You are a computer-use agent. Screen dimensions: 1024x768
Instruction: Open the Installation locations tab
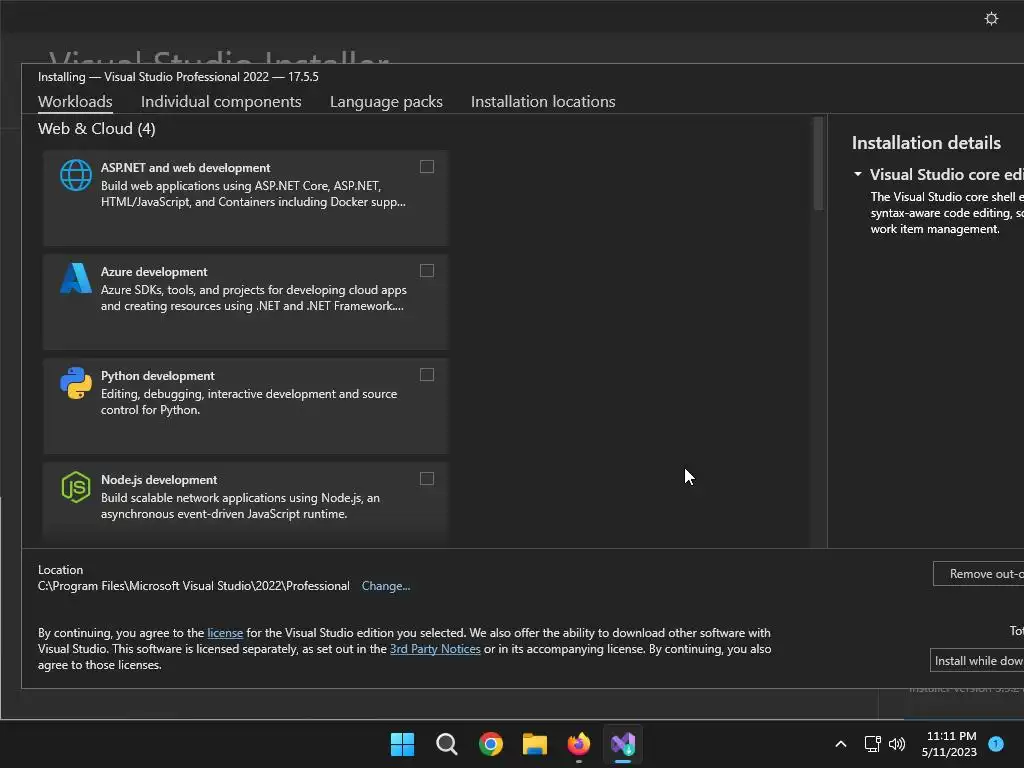(x=543, y=102)
